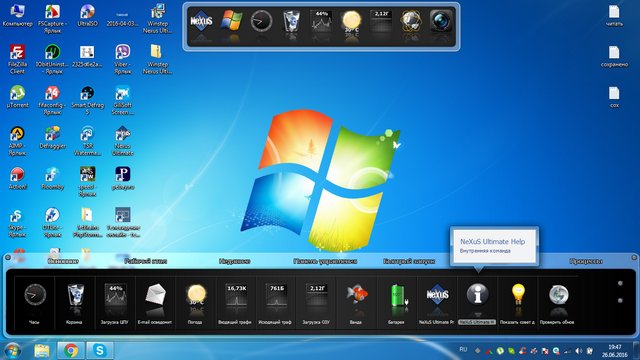Viewport: 640px width, 360px height.
Task: Switch to the rightmost shelf tab (Процессы)
Action: click(x=586, y=261)
